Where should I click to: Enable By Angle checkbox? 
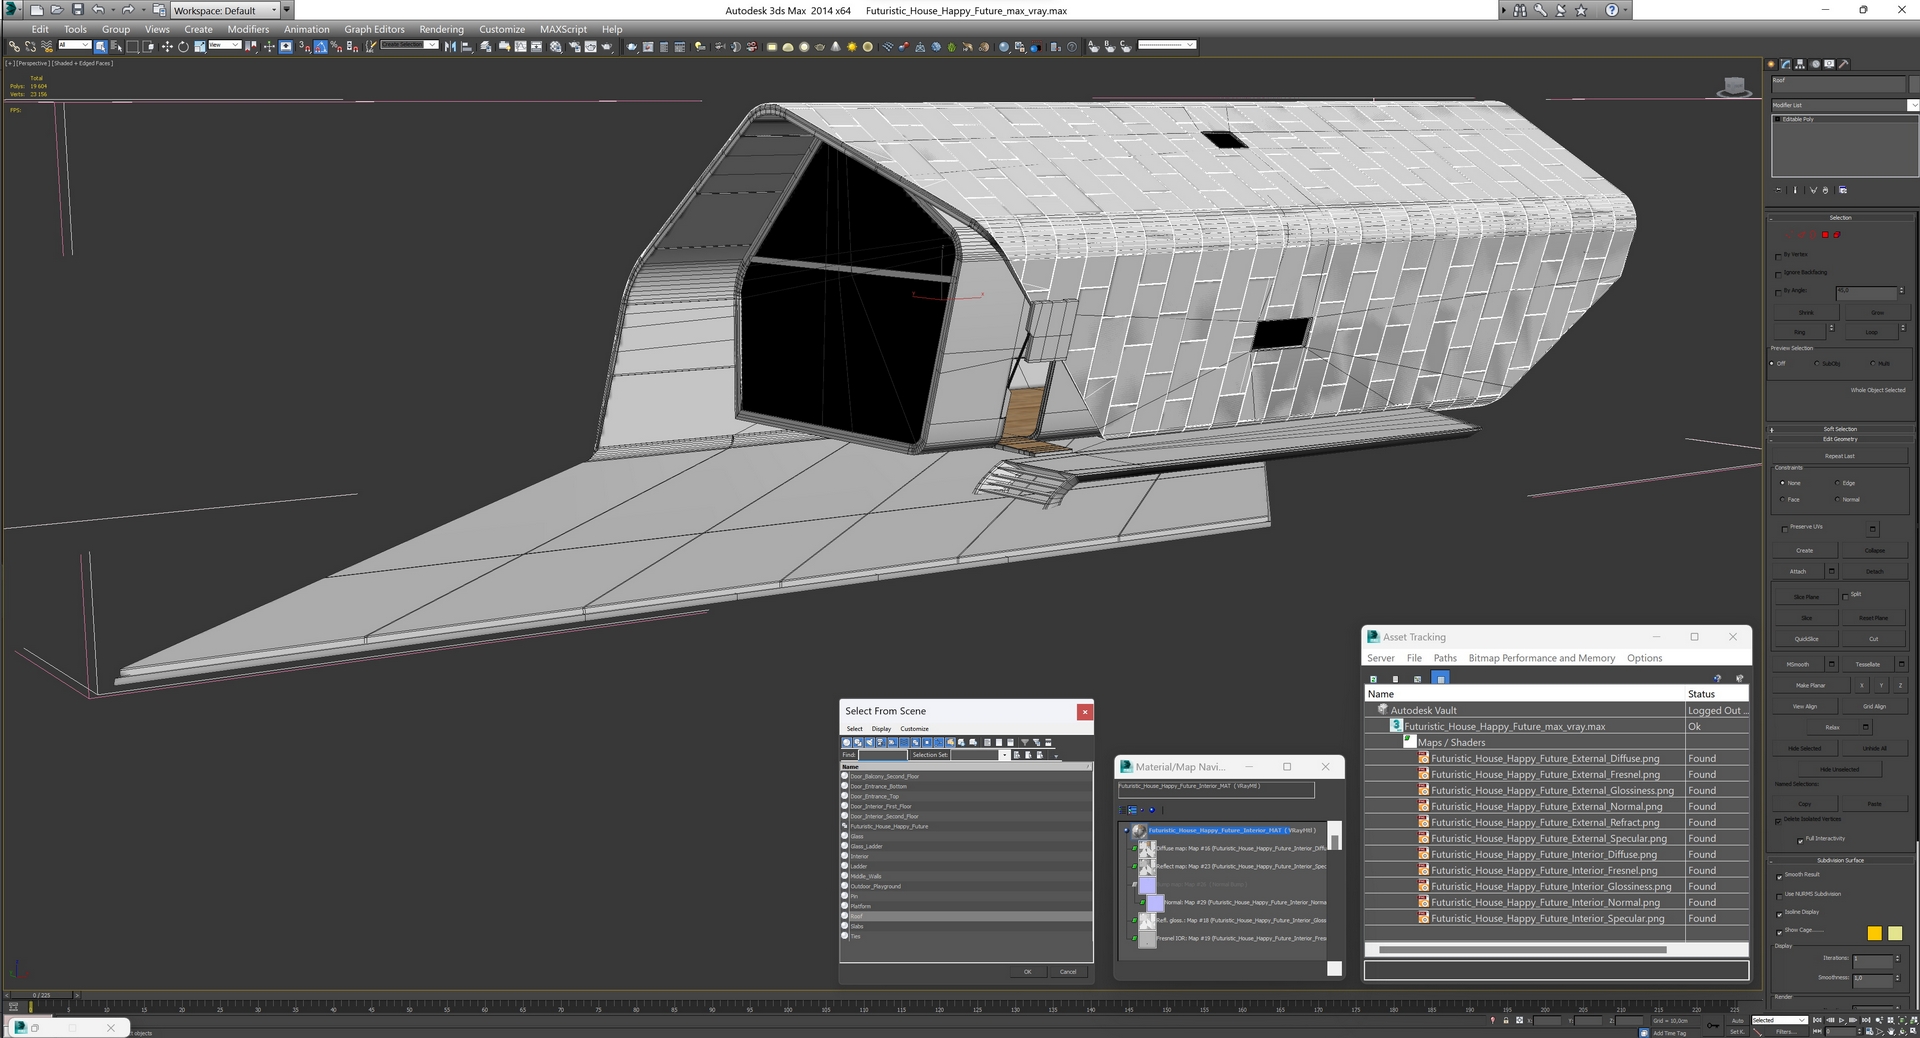click(x=1778, y=292)
